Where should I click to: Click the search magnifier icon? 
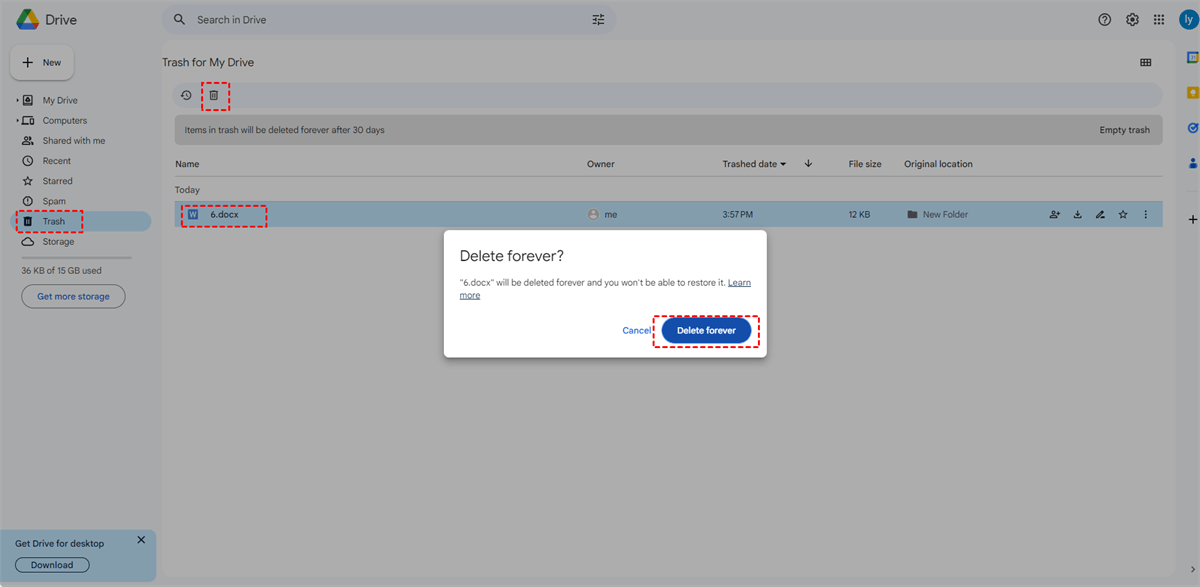pos(180,19)
